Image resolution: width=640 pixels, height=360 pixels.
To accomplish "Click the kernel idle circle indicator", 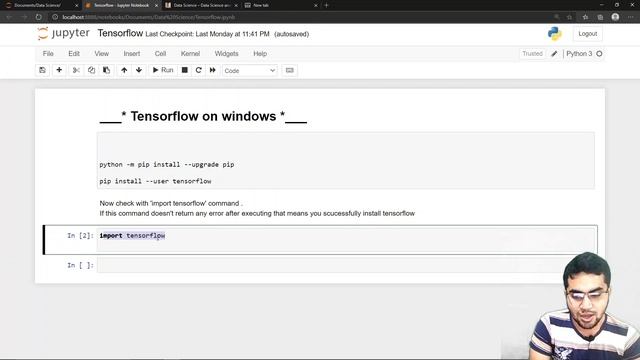I will click(599, 53).
